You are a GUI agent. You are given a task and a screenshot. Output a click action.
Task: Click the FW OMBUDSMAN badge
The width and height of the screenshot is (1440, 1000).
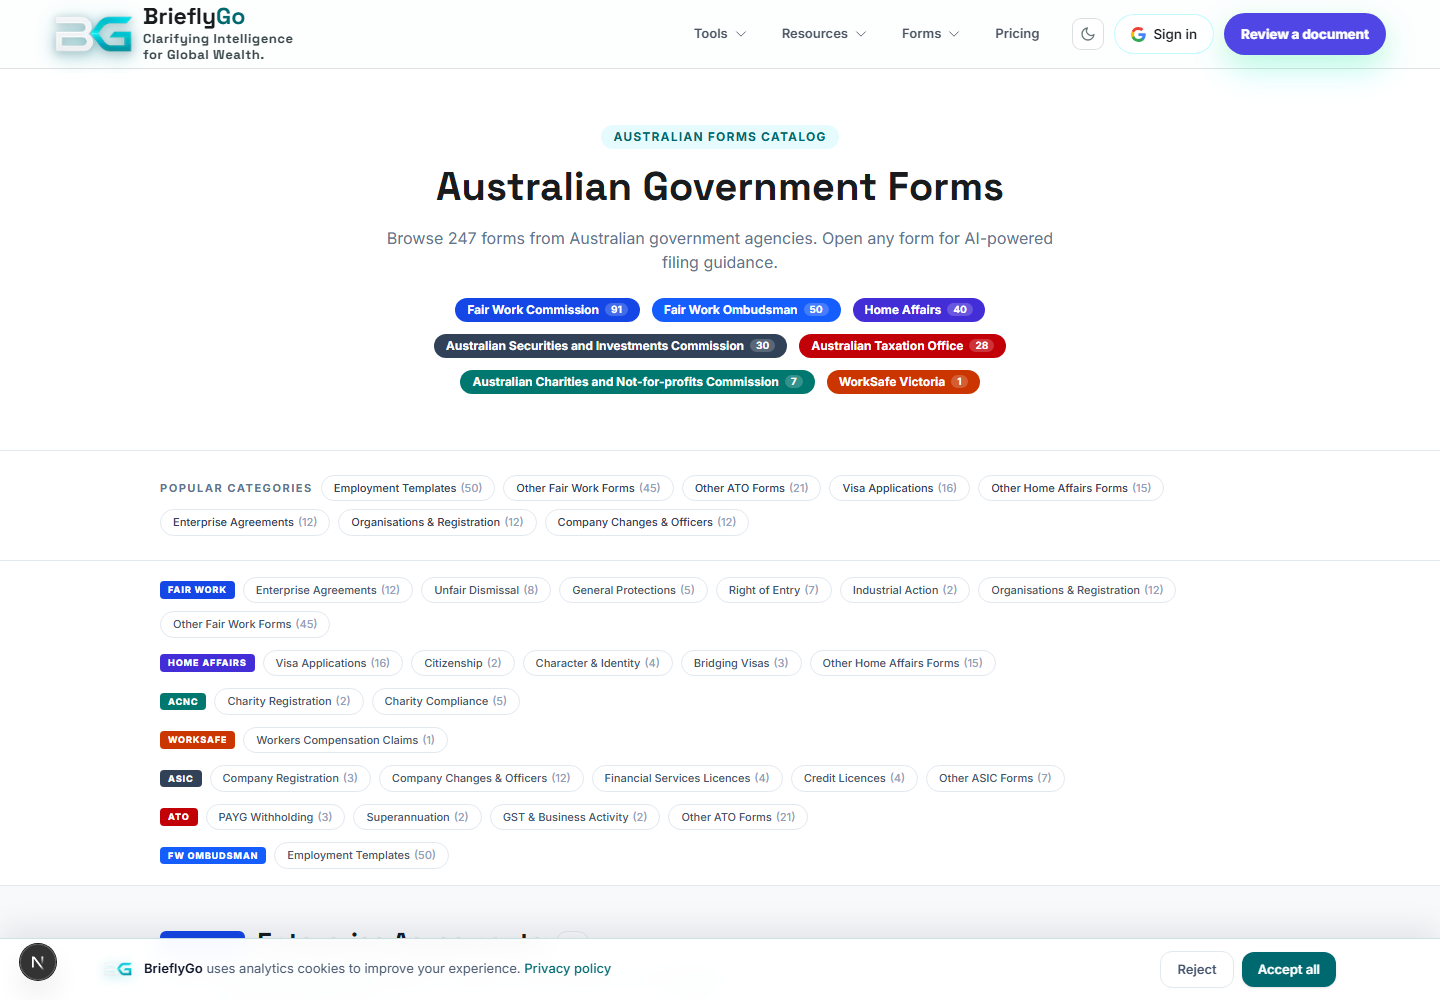213,855
